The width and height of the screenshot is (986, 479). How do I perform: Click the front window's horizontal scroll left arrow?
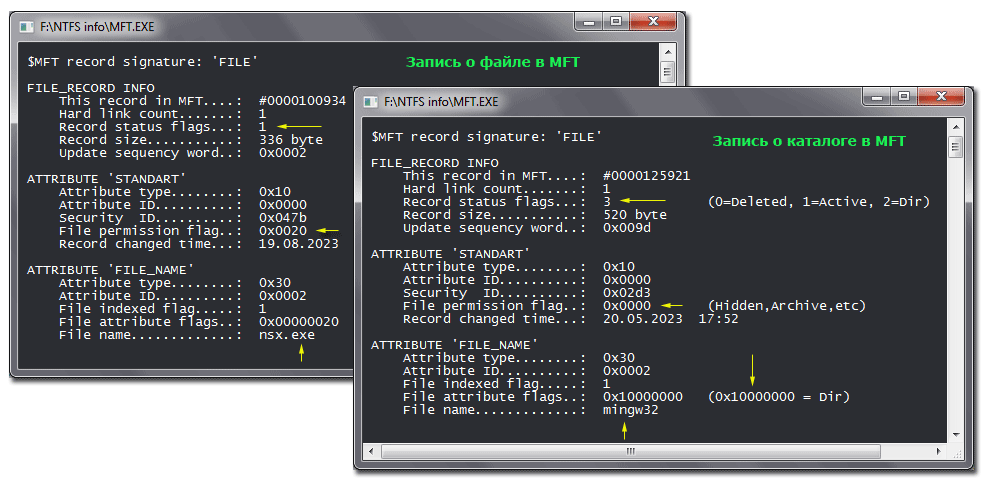click(x=370, y=450)
